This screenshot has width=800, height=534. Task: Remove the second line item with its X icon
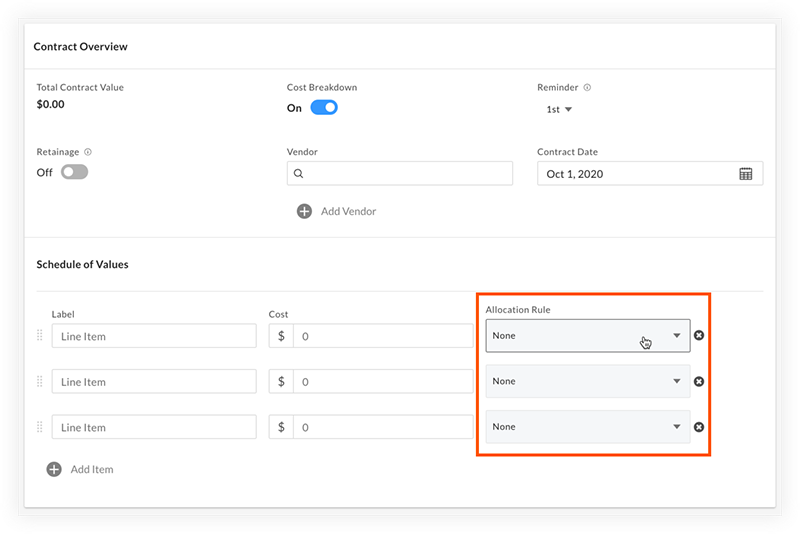click(699, 382)
